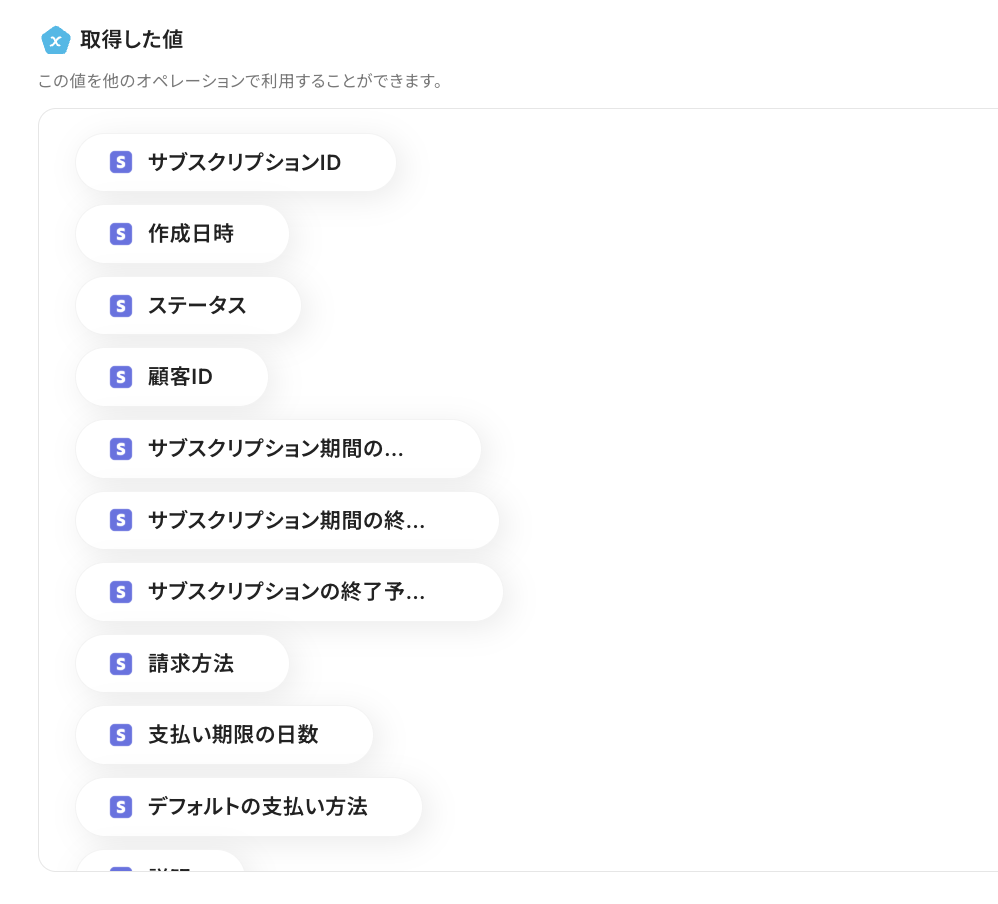Image resolution: width=998 pixels, height=904 pixels.
Task: Click Stripe icon on 作成日時 chip
Action: coord(121,234)
